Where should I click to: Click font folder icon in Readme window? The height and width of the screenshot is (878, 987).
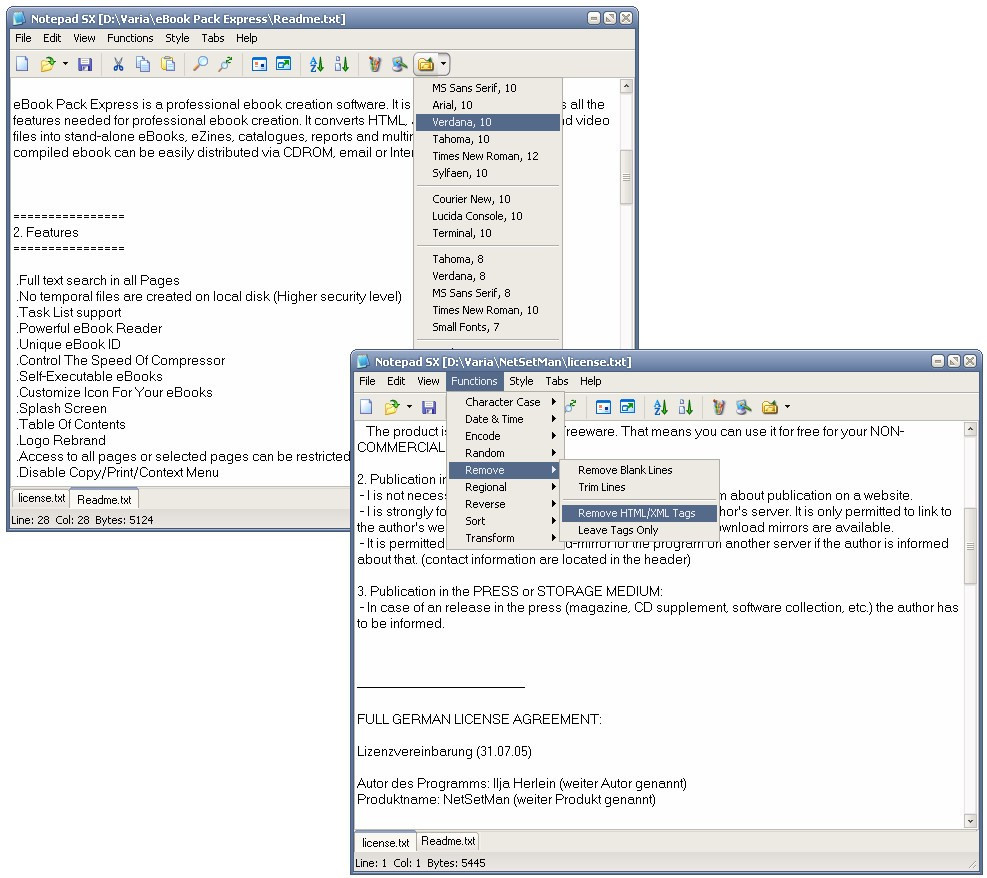(x=426, y=64)
